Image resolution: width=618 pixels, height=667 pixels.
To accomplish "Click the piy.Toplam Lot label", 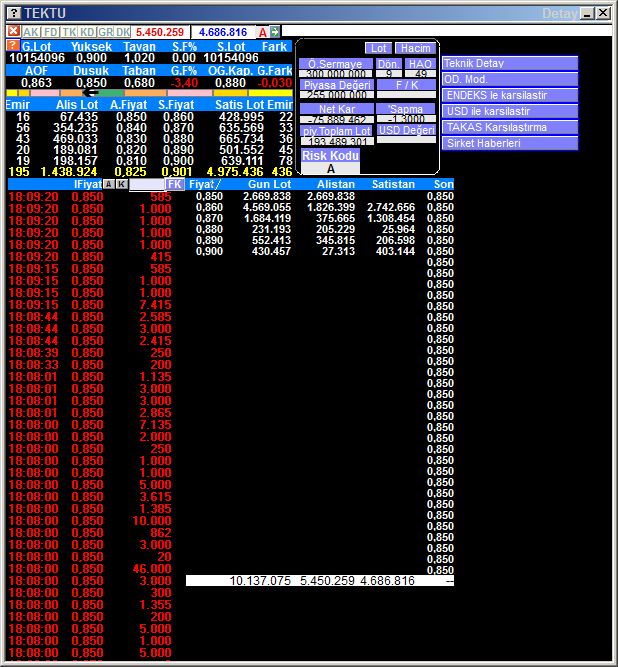I will pos(337,131).
